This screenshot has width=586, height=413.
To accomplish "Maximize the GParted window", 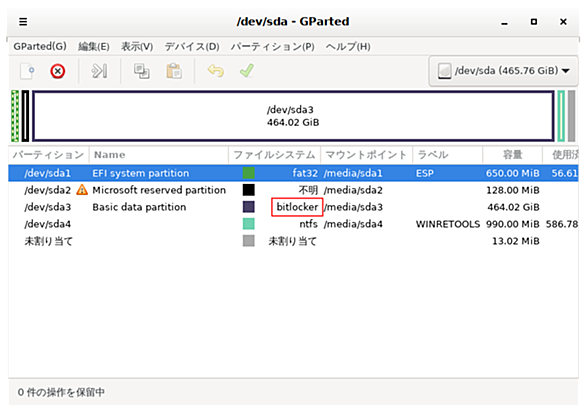I will coord(534,22).
